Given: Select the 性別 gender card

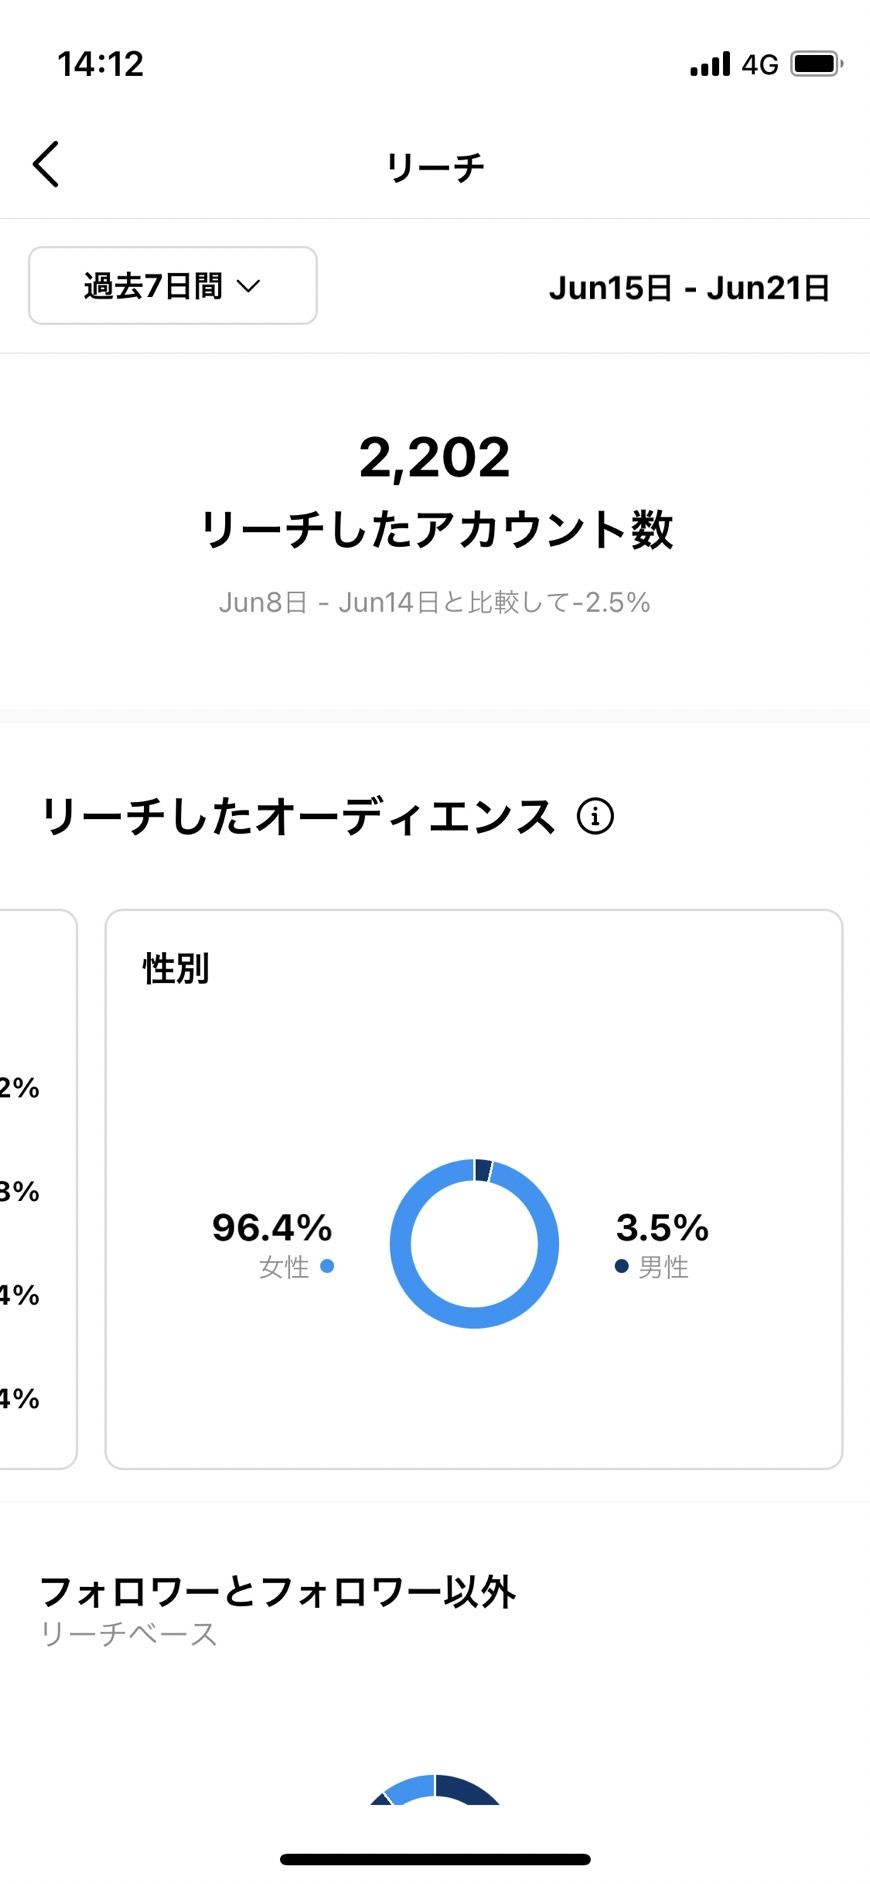Looking at the screenshot, I should (x=474, y=1189).
